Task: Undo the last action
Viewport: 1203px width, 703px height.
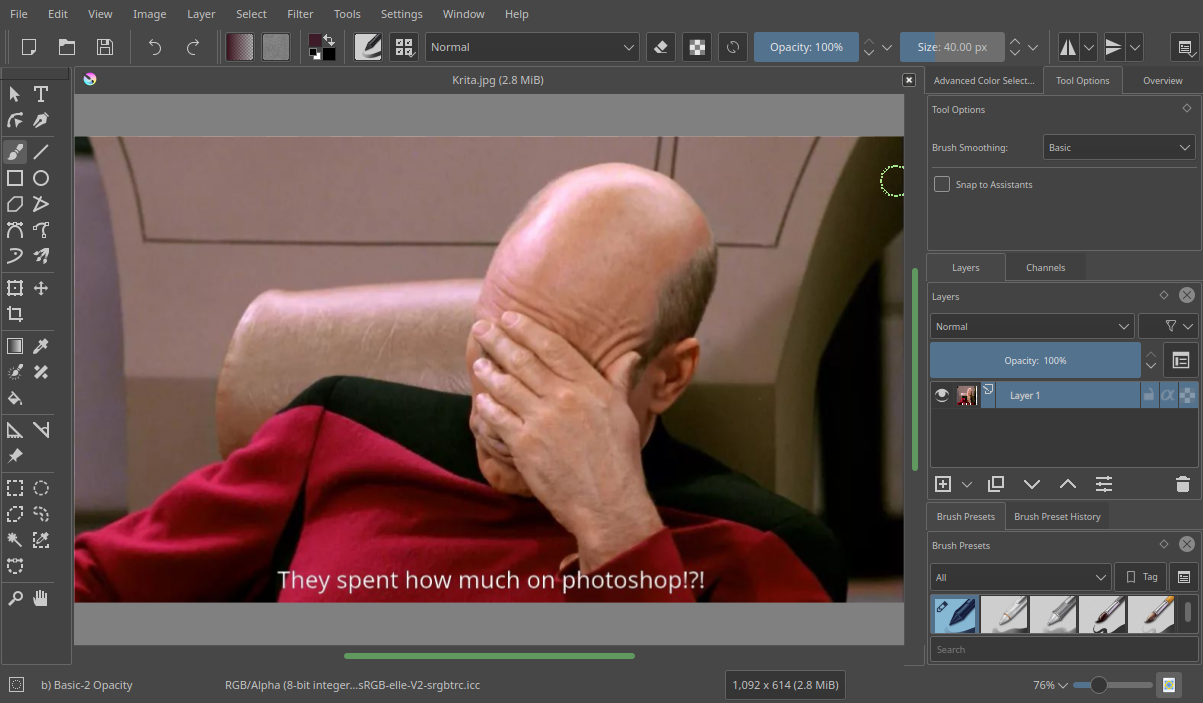Action: (155, 47)
